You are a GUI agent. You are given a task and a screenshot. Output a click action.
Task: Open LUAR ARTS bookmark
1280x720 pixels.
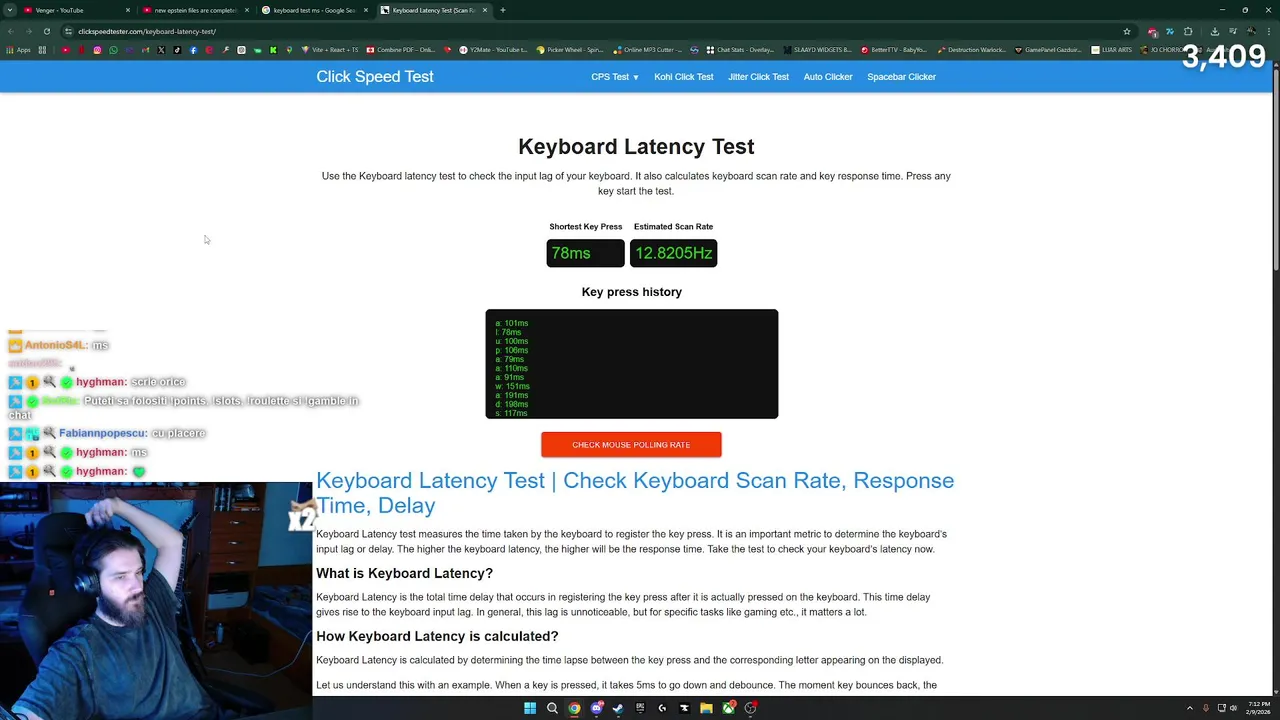pos(1112,50)
